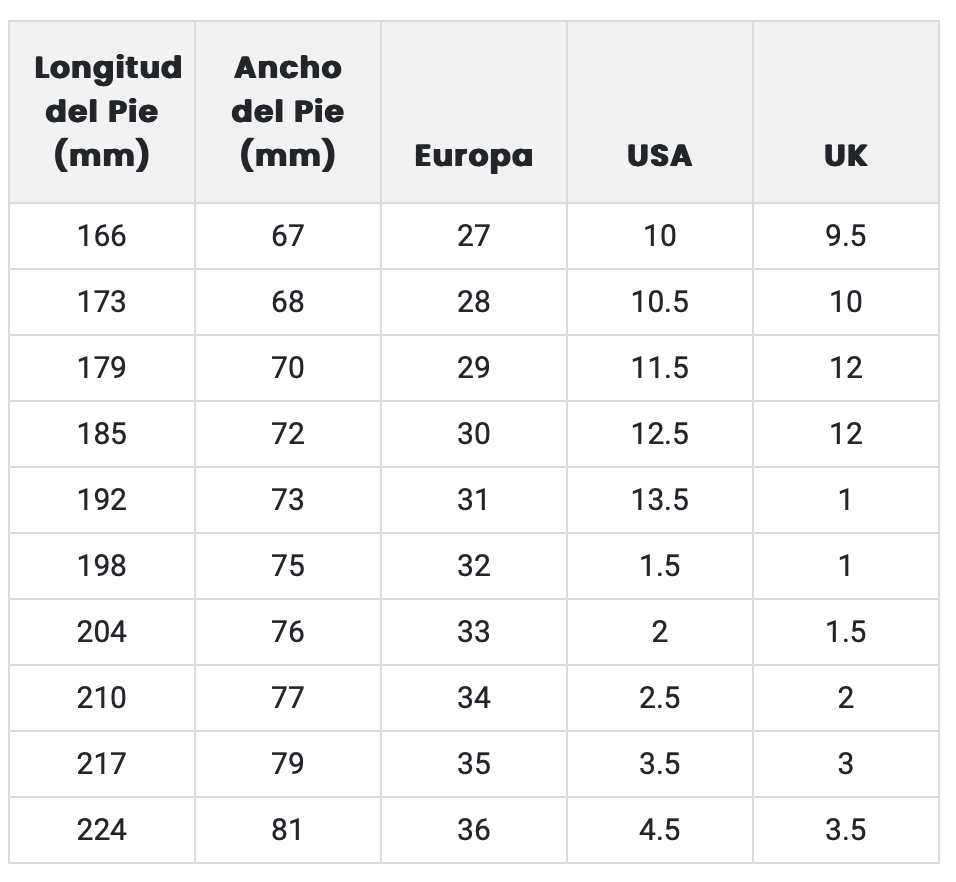Select foot length cell 166
The height and width of the screenshot is (882, 956).
pyautogui.click(x=102, y=236)
